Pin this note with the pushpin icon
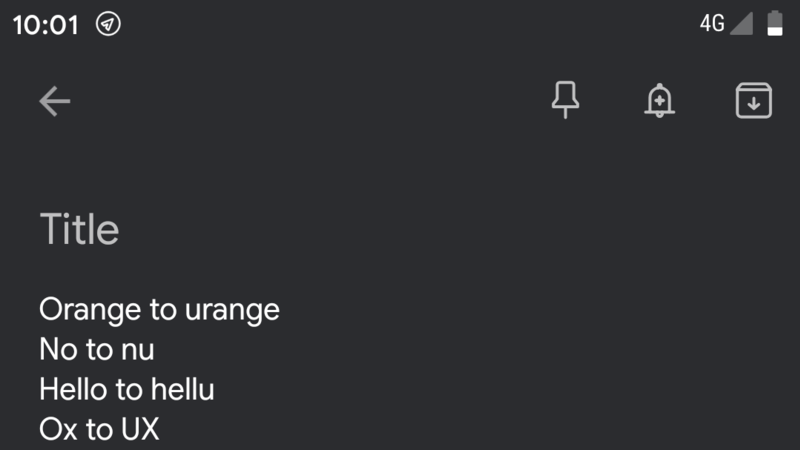The image size is (800, 450). (x=565, y=100)
